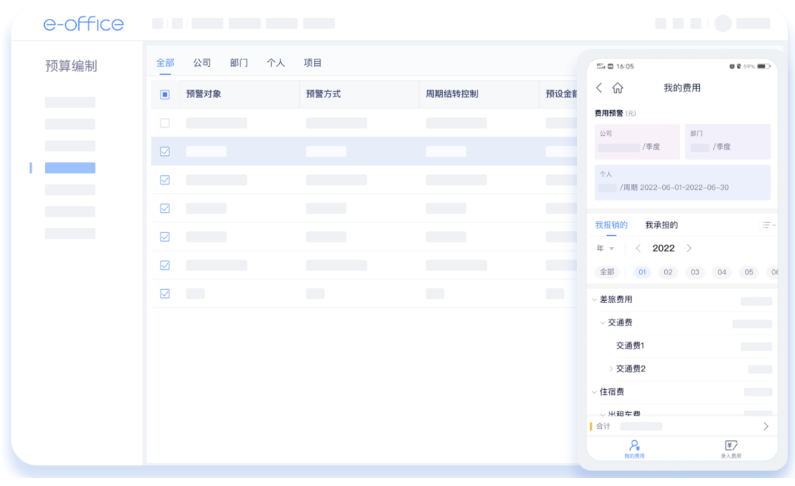Open the 个人 budget warning card
This screenshot has width=795, height=486.
(x=682, y=182)
